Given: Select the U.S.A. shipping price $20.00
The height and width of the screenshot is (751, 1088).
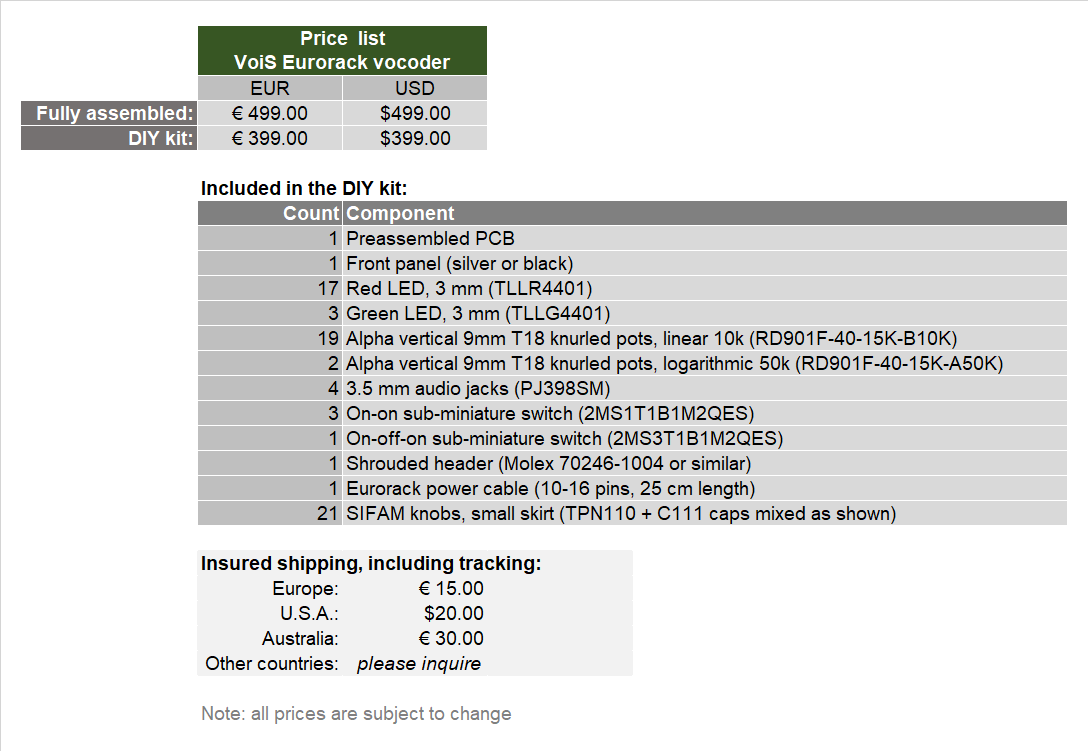Looking at the screenshot, I should [x=453, y=613].
